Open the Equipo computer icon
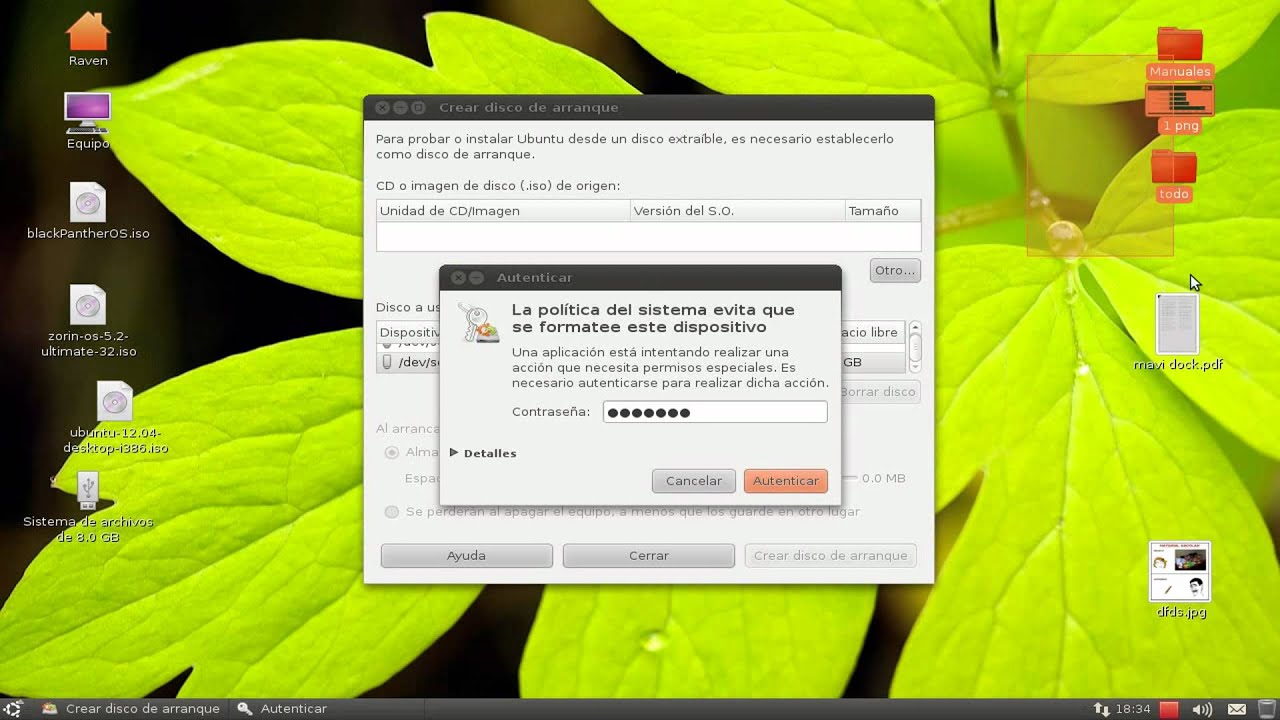 [88, 112]
